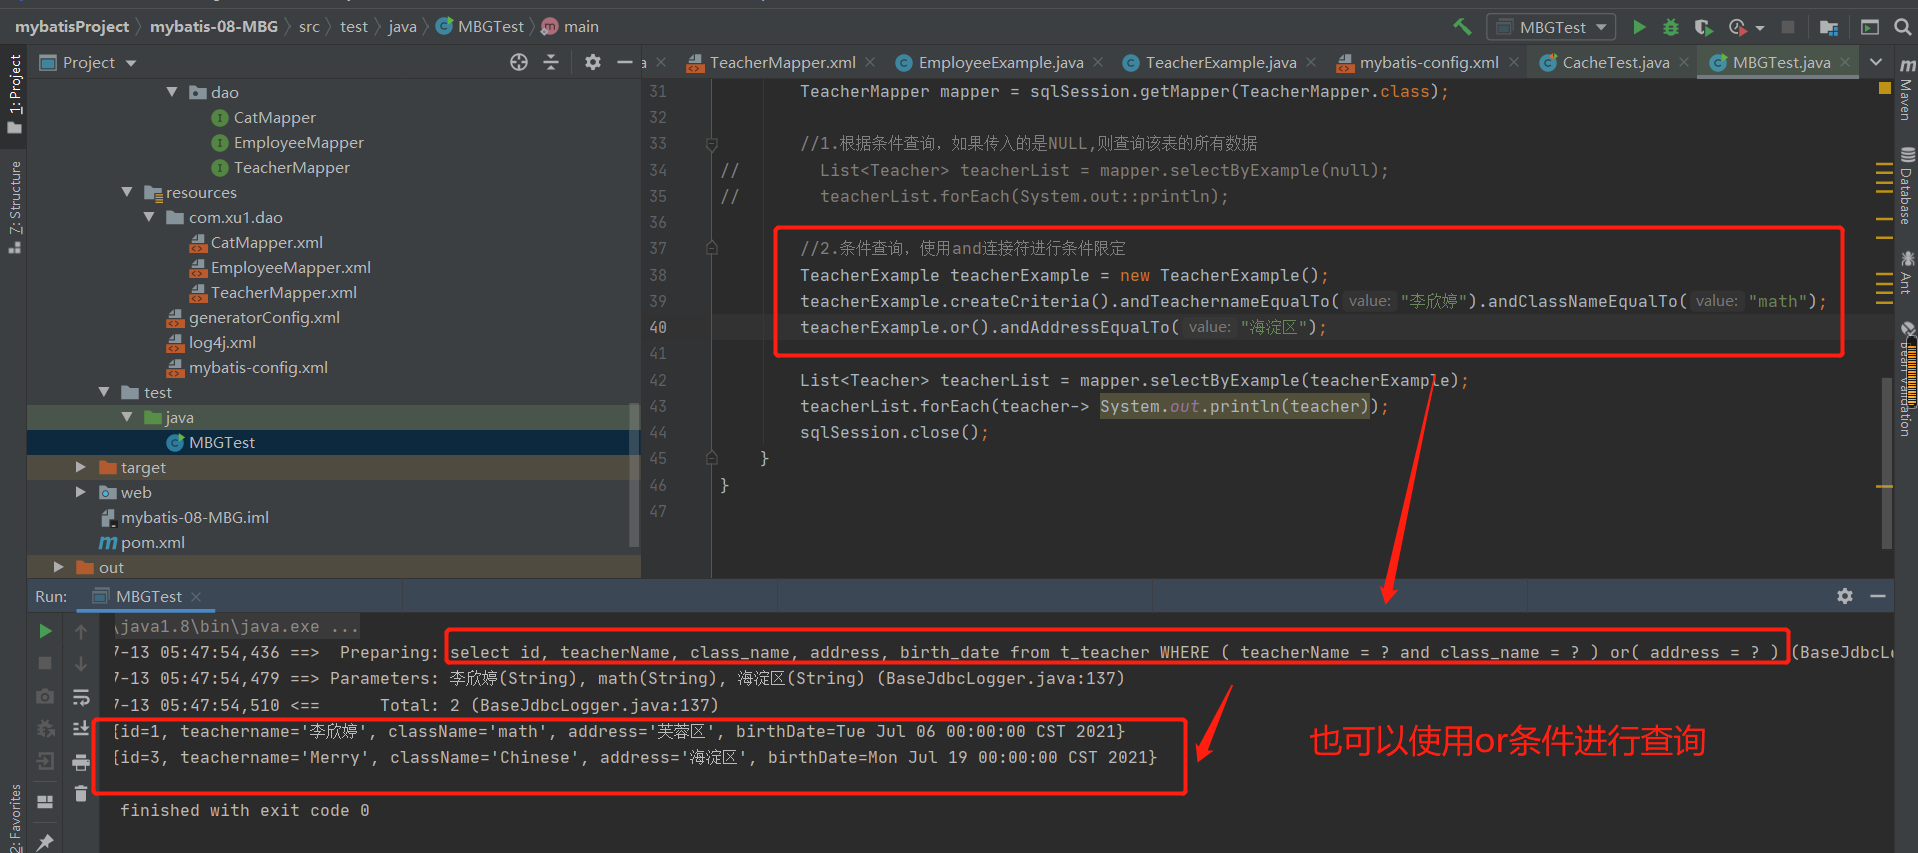Open the Structure side tab
This screenshot has width=1918, height=853.
coord(15,205)
